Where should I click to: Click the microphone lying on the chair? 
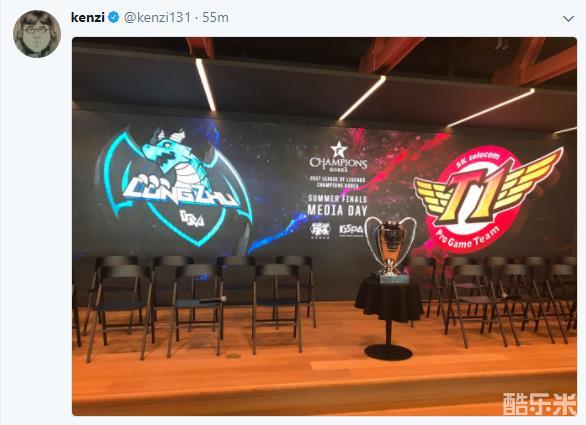(x=213, y=299)
